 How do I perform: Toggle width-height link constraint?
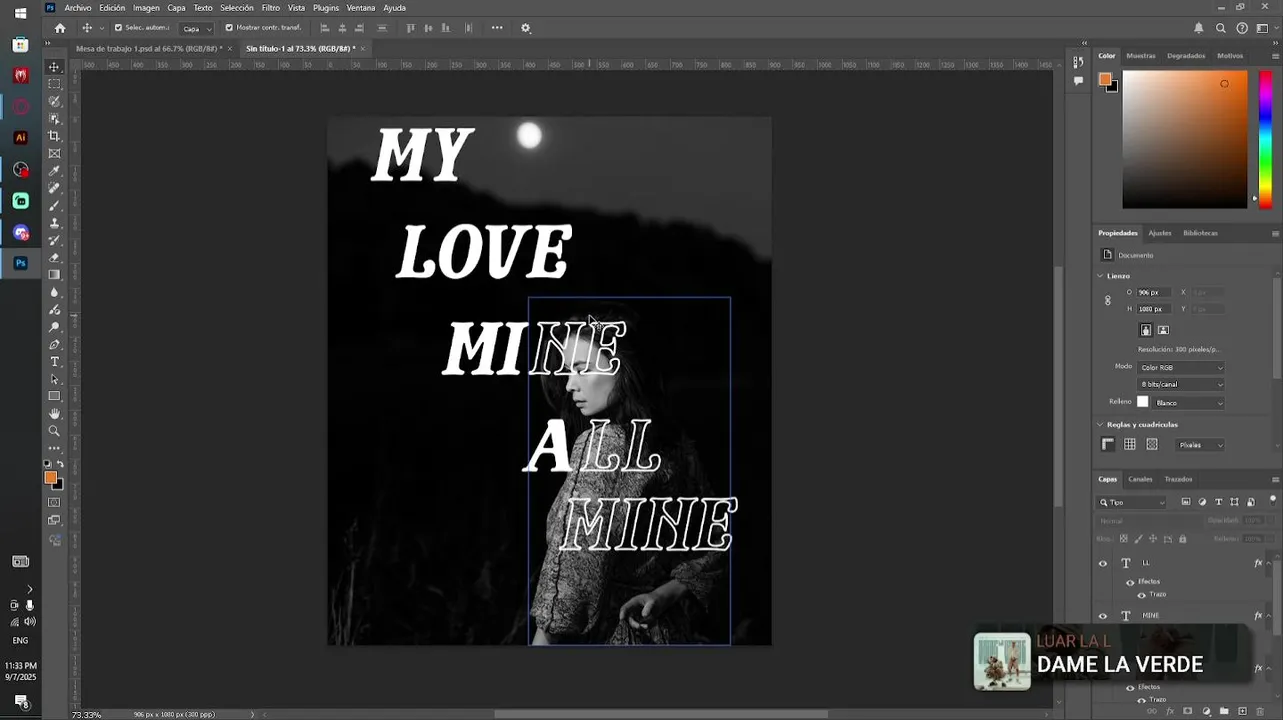[1107, 300]
